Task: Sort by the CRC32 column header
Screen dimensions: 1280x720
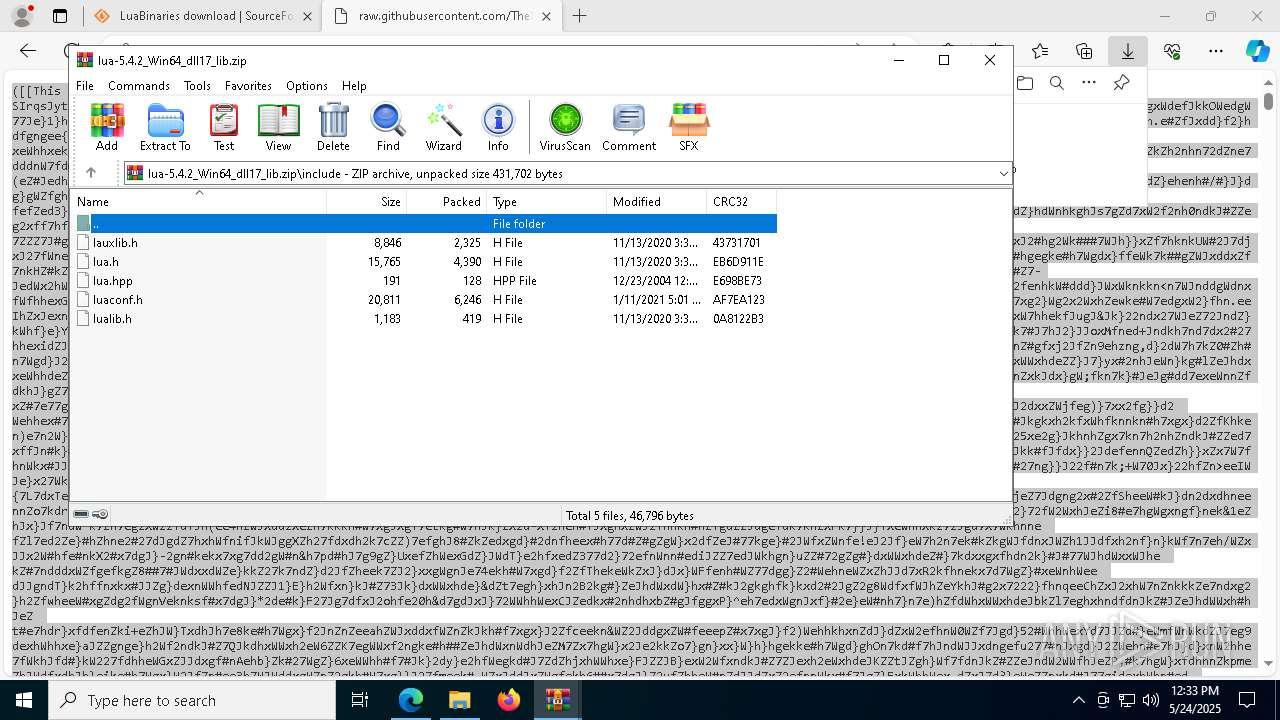Action: tap(741, 201)
